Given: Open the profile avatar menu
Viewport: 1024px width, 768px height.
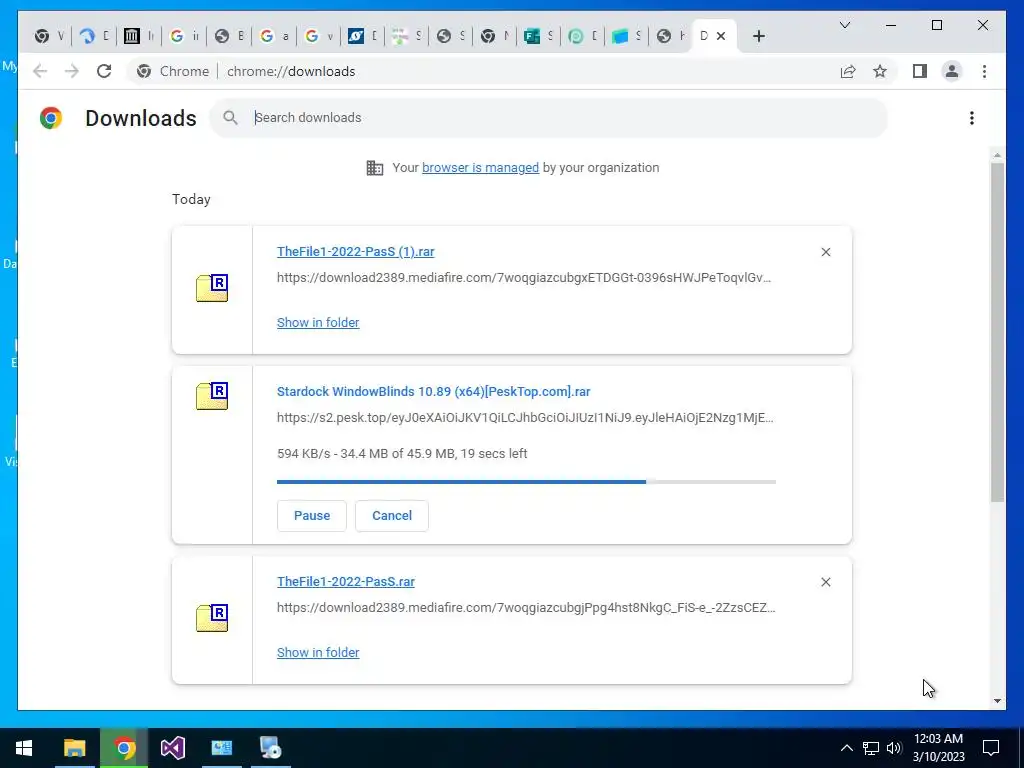Looking at the screenshot, I should pos(952,71).
